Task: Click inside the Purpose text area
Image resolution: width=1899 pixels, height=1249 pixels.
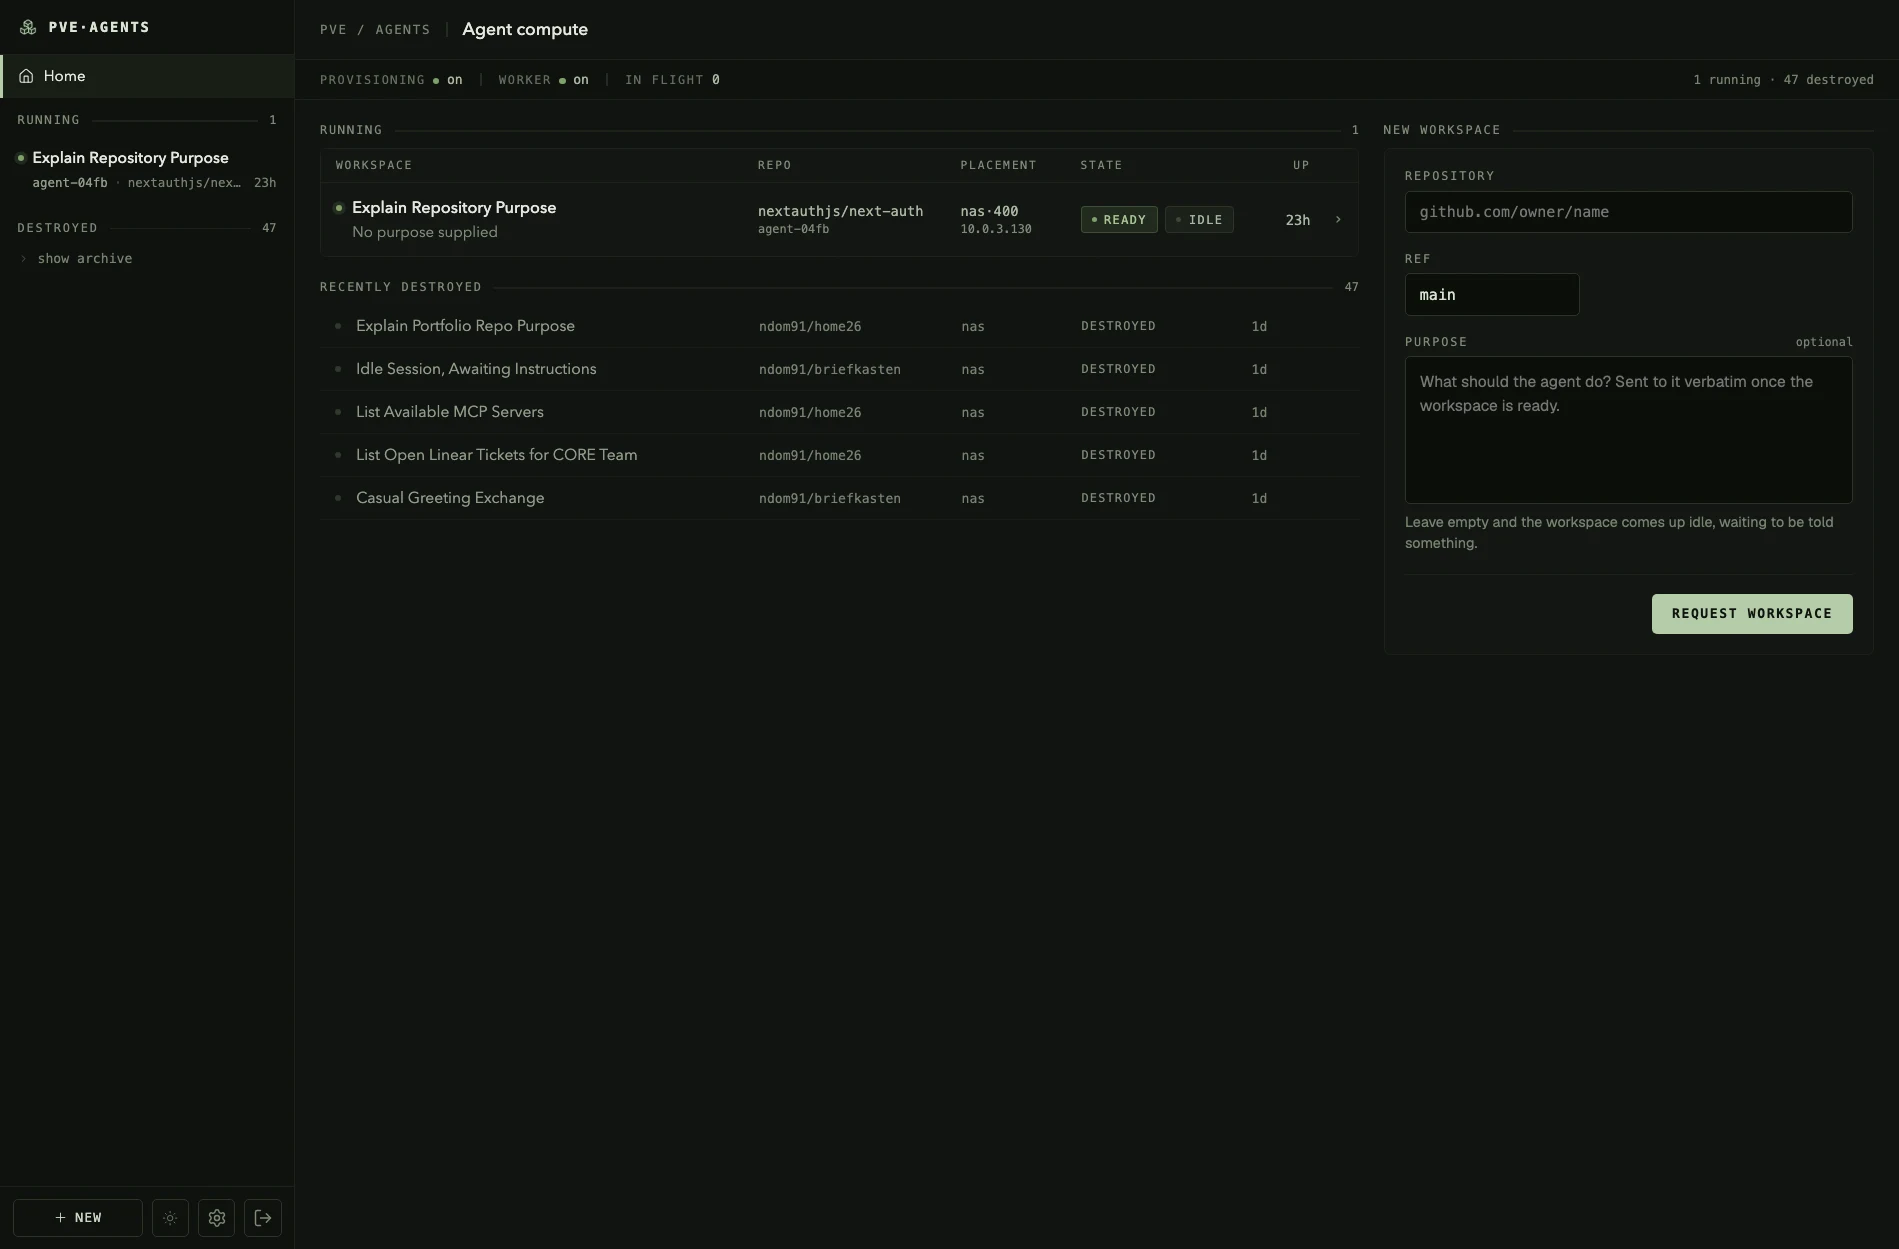Action: [1628, 430]
